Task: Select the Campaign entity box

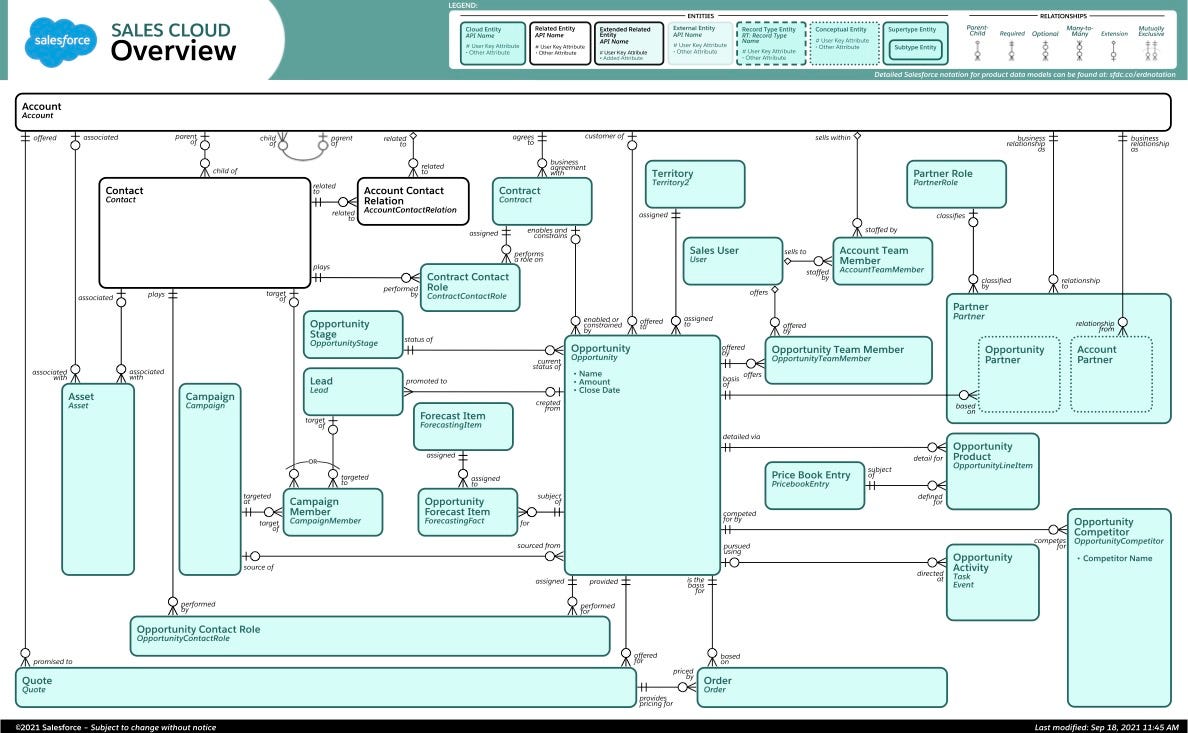Action: click(210, 479)
